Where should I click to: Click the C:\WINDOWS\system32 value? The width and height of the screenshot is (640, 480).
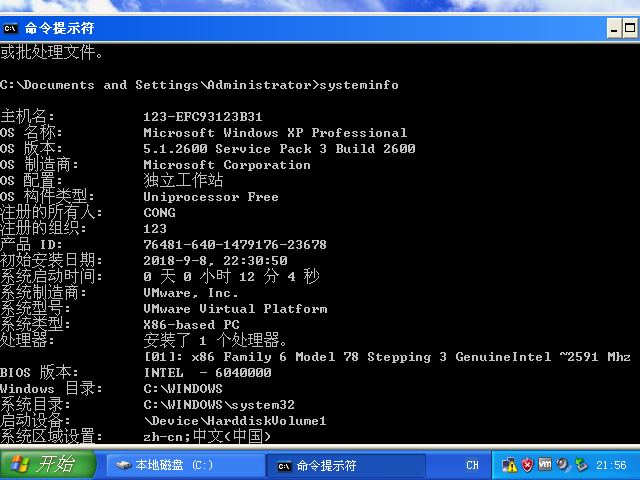219,404
